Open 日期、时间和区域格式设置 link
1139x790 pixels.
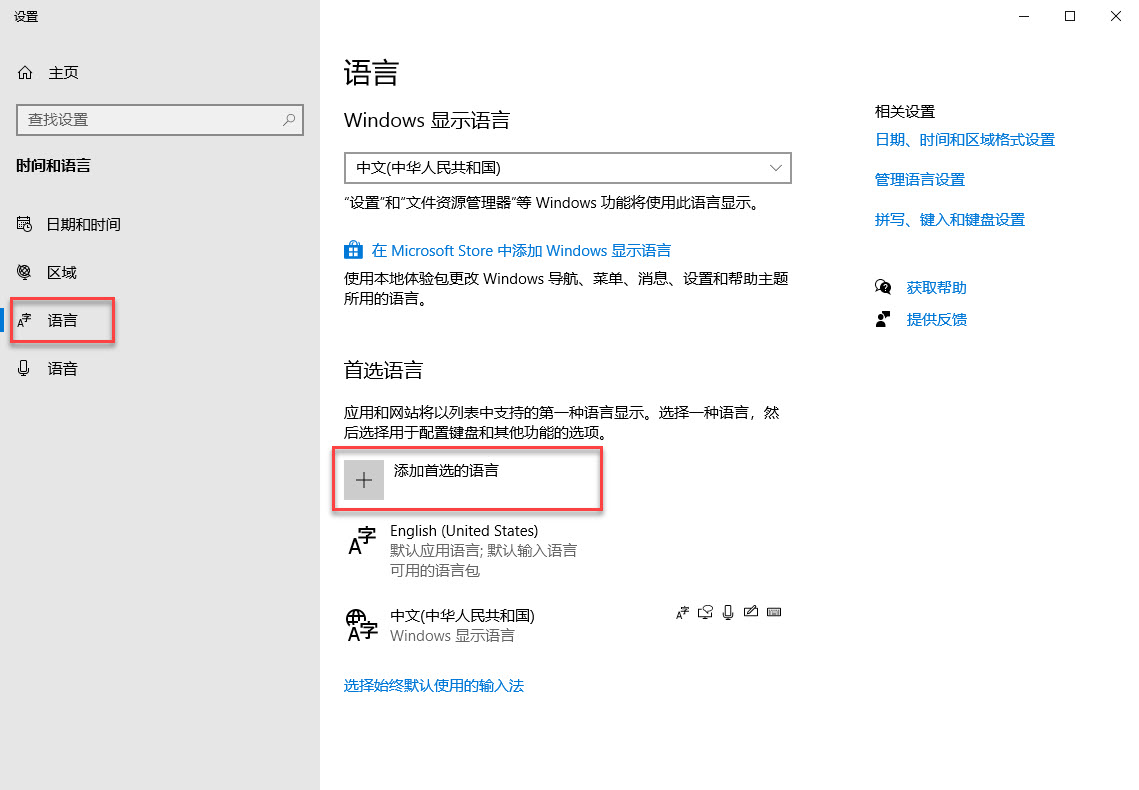coord(965,139)
